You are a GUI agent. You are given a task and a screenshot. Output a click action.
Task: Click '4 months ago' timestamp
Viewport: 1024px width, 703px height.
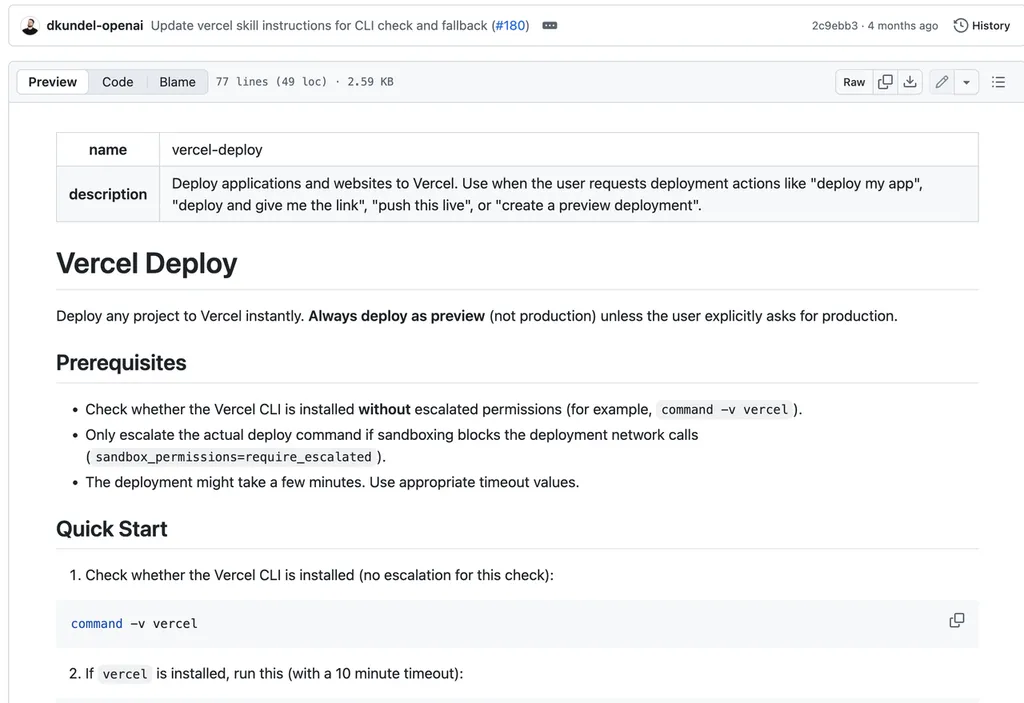903,25
